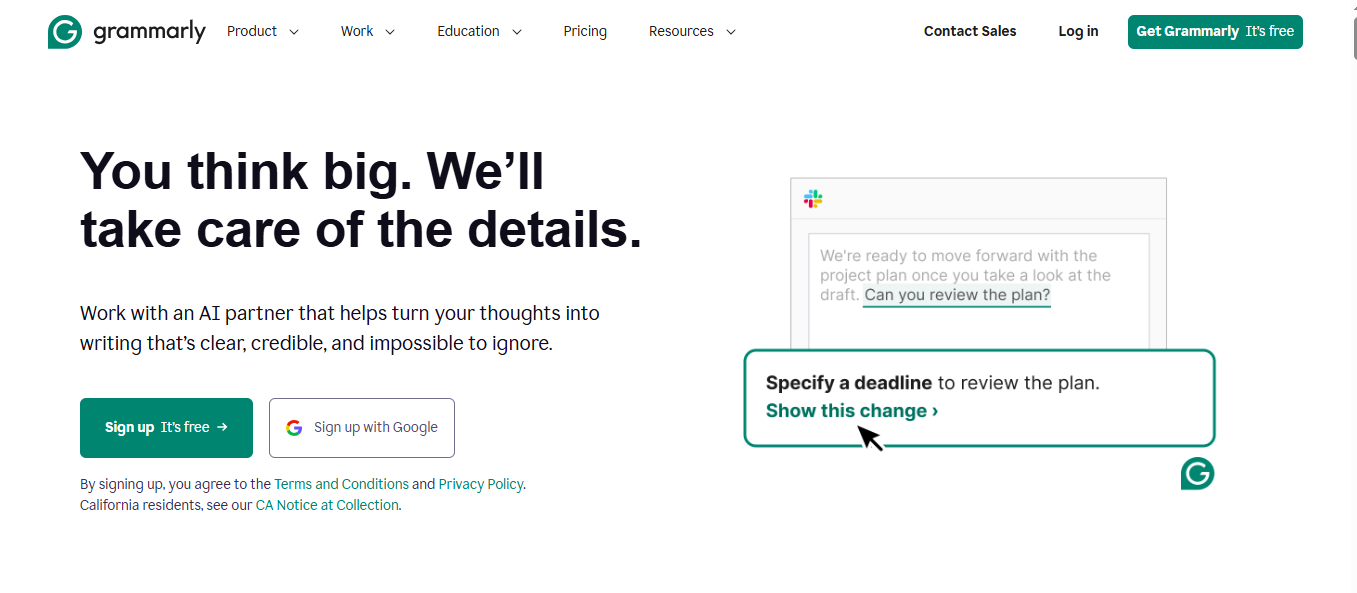Viewport: 1357px width, 593px height.
Task: Select Log in
Action: point(1077,31)
